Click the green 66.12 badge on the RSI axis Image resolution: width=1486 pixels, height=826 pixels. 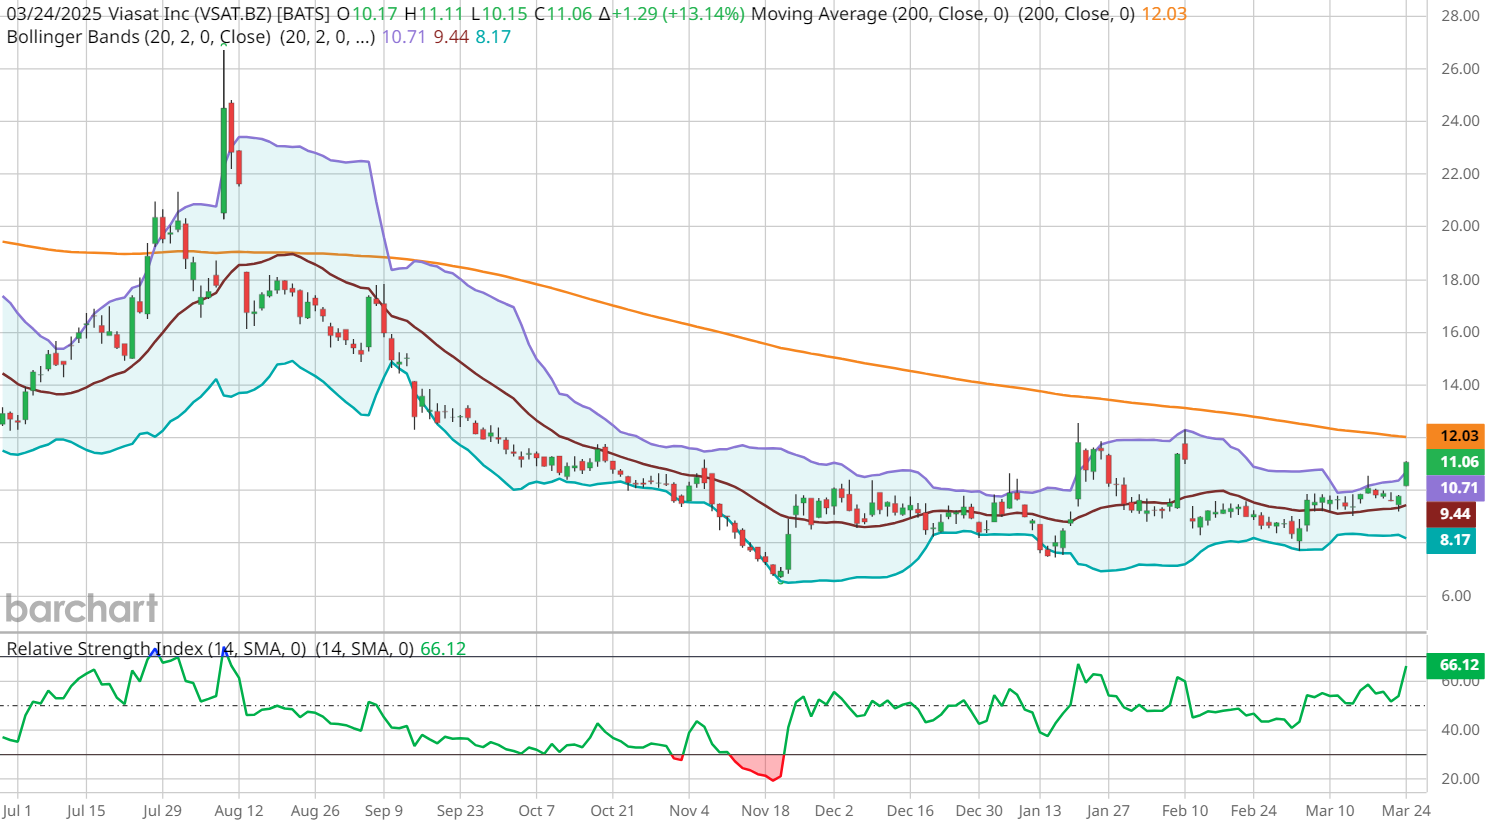pos(1458,665)
